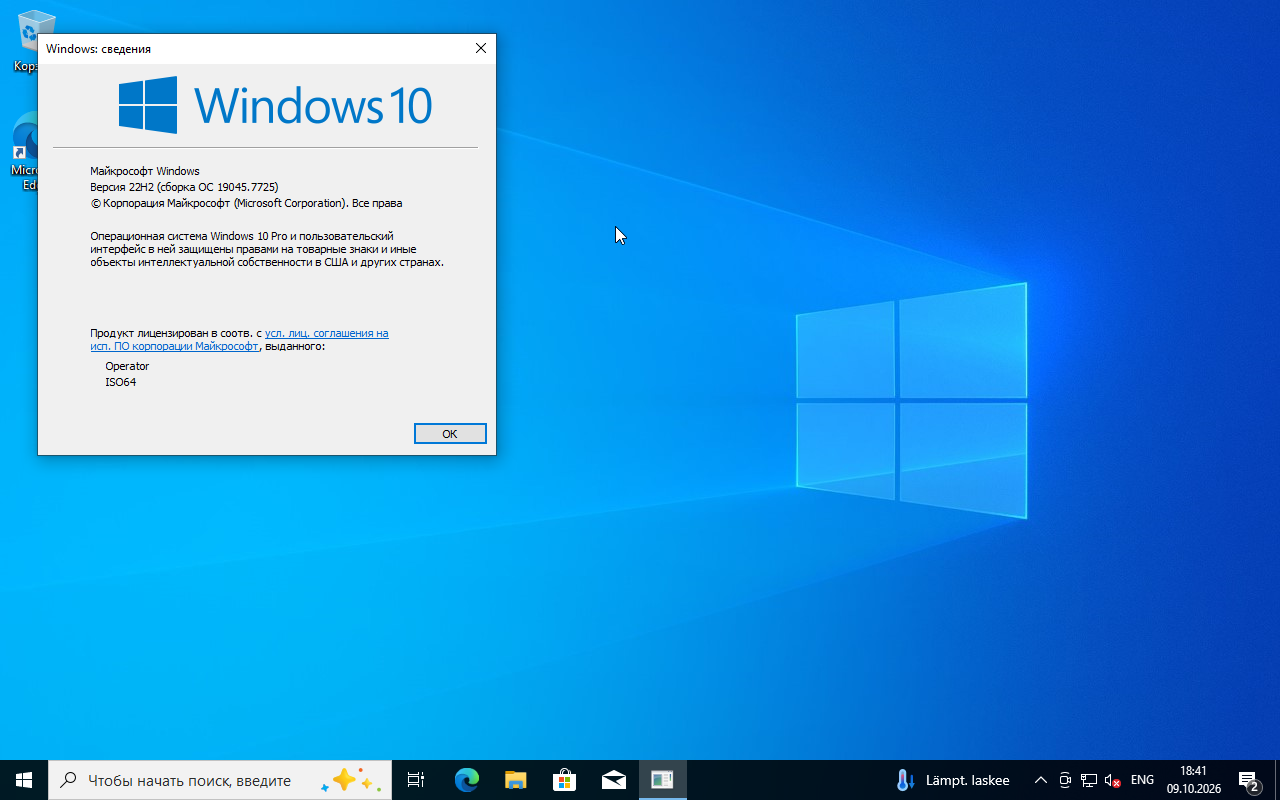
Task: Click the 'Windows: сведения' title bar text
Action: pyautogui.click(x=98, y=48)
